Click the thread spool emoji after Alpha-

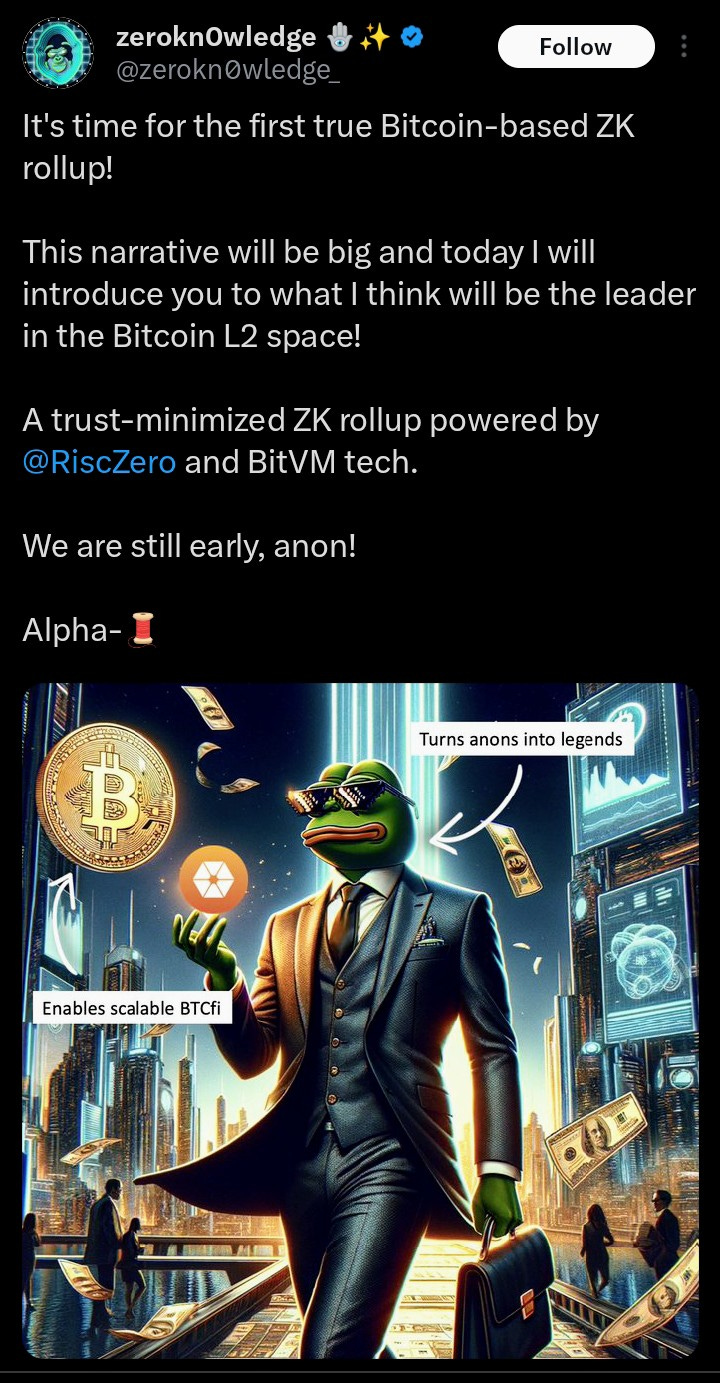[144, 631]
